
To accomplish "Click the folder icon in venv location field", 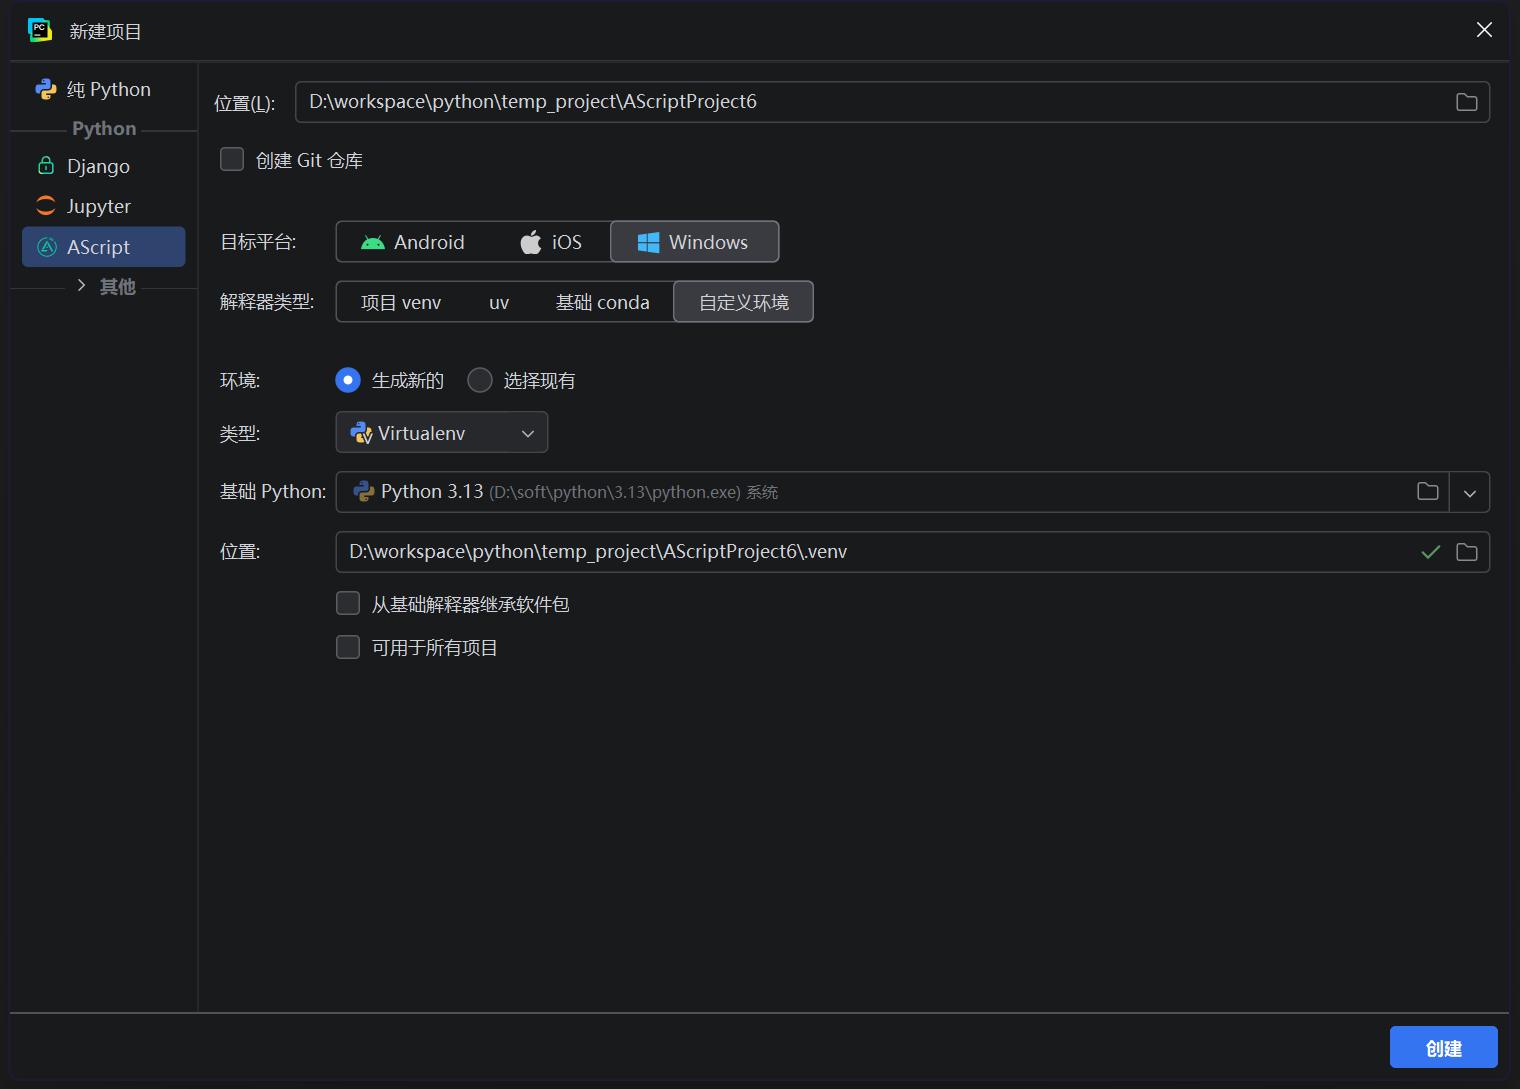I will (1466, 552).
